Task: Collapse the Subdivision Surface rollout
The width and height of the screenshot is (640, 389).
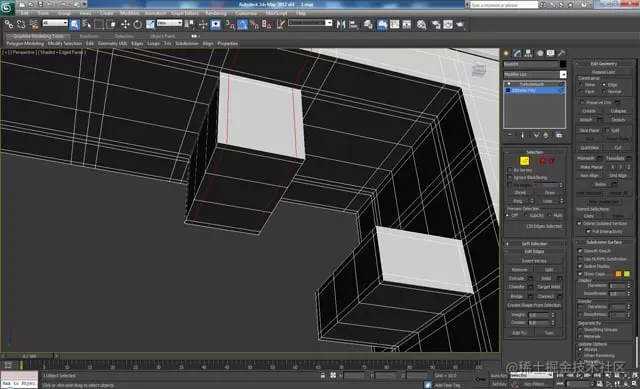Action: coord(604,242)
